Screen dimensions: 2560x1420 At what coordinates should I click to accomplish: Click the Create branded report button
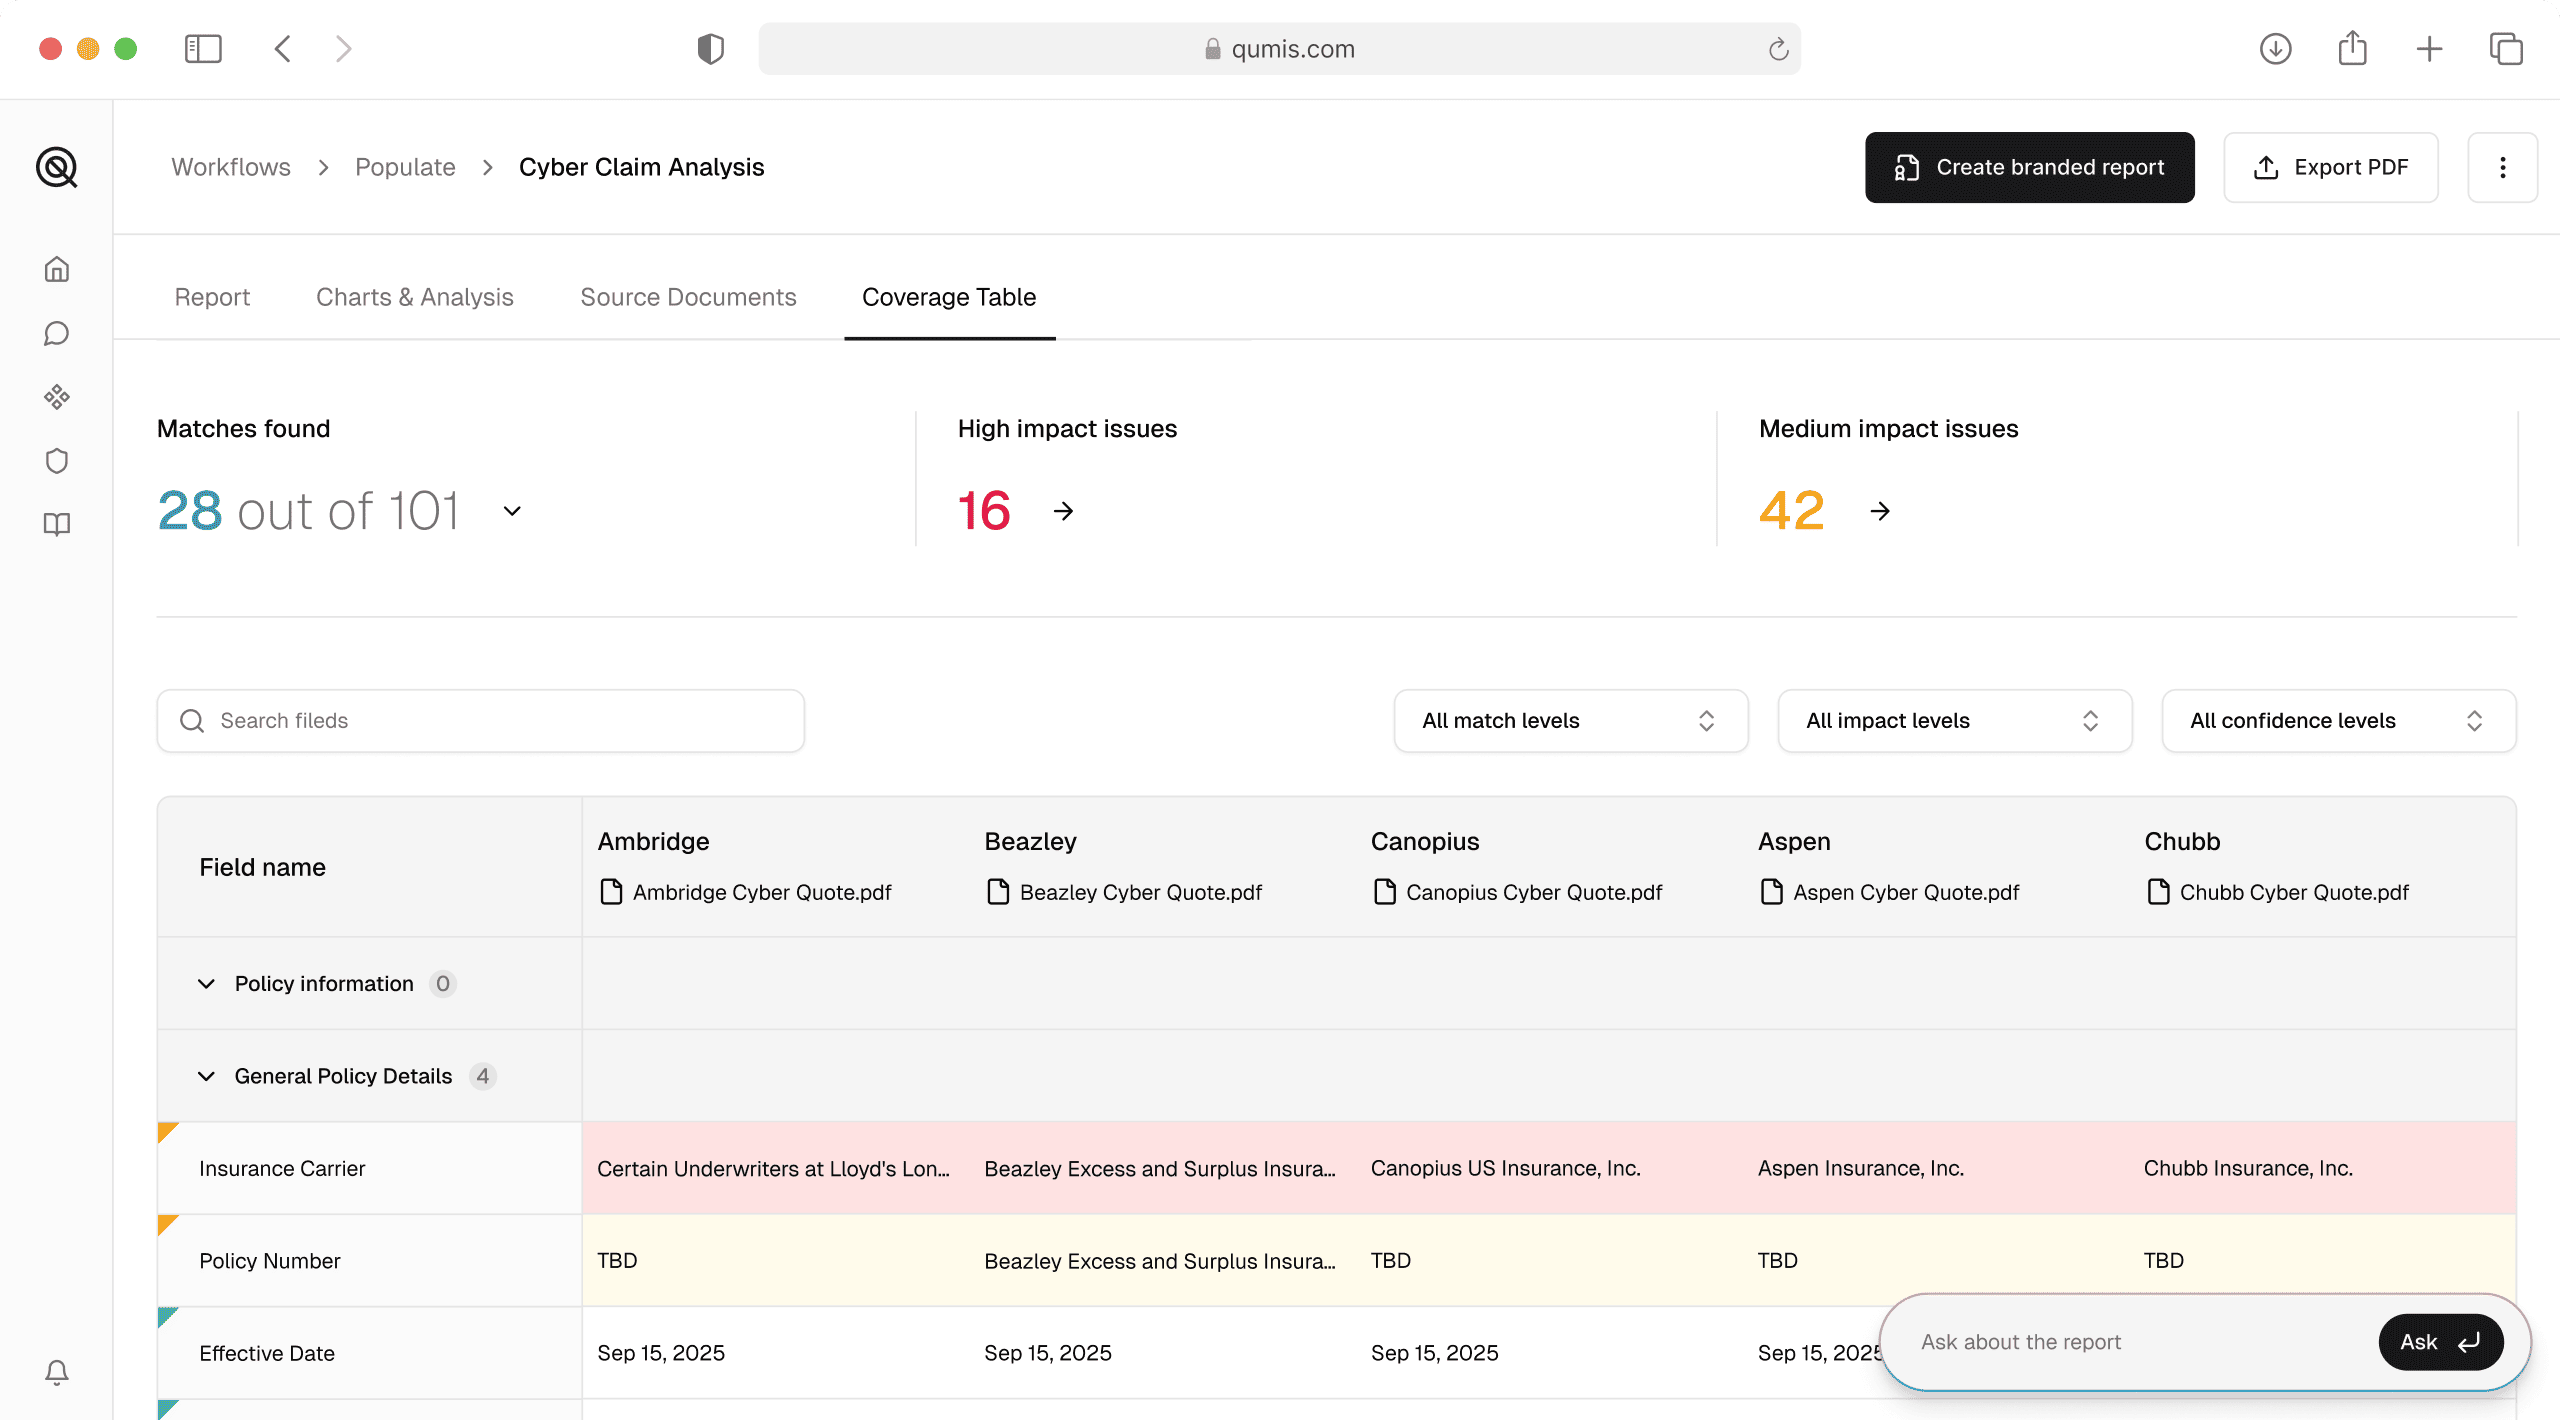coord(2029,167)
